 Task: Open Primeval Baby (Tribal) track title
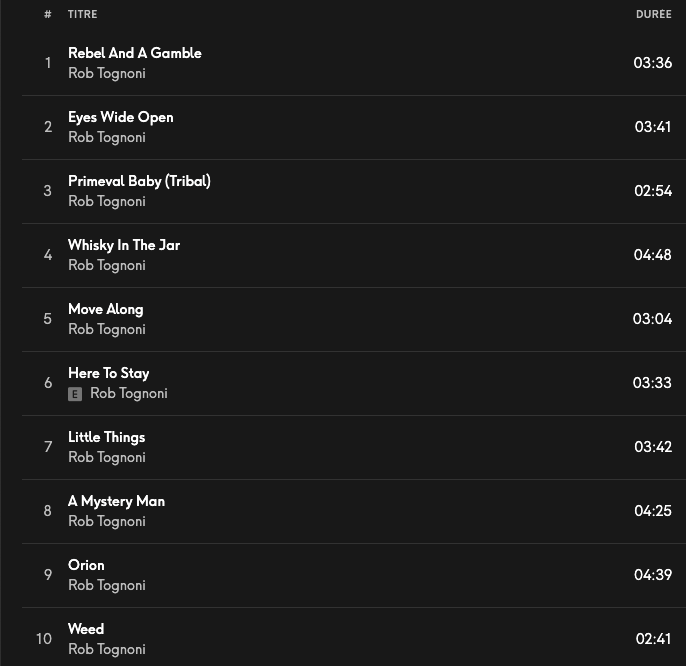[x=139, y=181]
